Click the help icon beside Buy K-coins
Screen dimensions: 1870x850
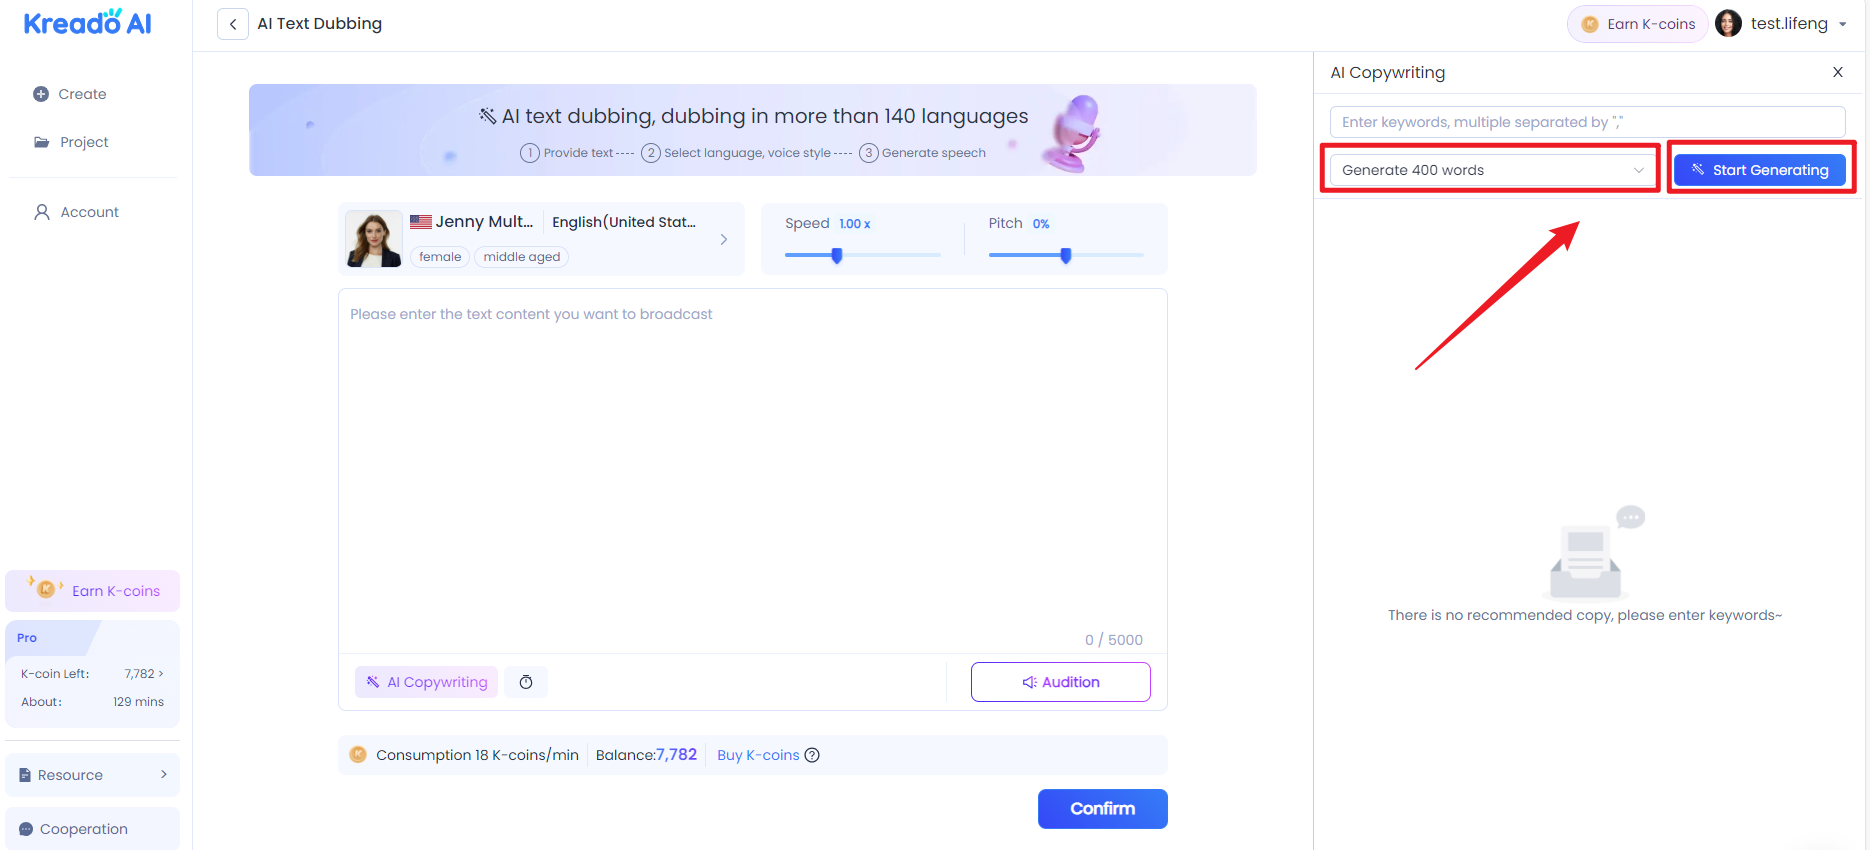point(812,755)
